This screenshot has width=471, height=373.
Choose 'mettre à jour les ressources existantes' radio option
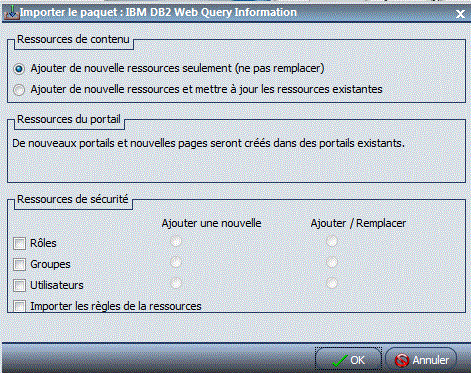point(19,90)
